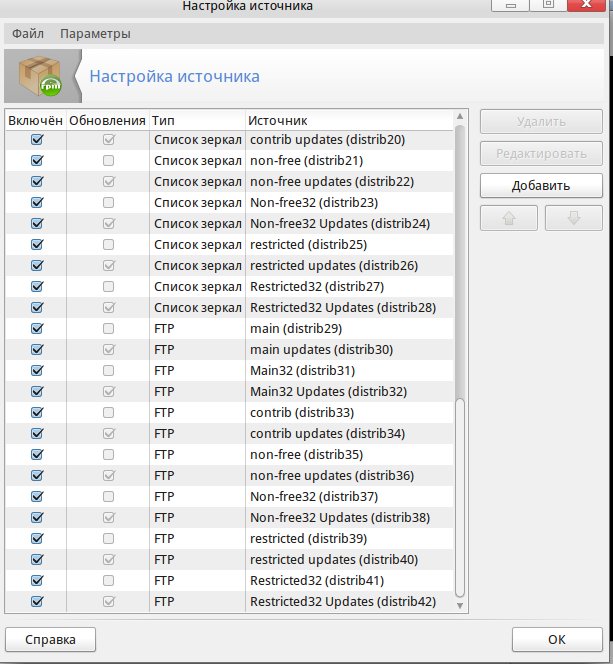This screenshot has width=613, height=664.
Task: Click the rpm package box icon
Action: pyautogui.click(x=40, y=76)
